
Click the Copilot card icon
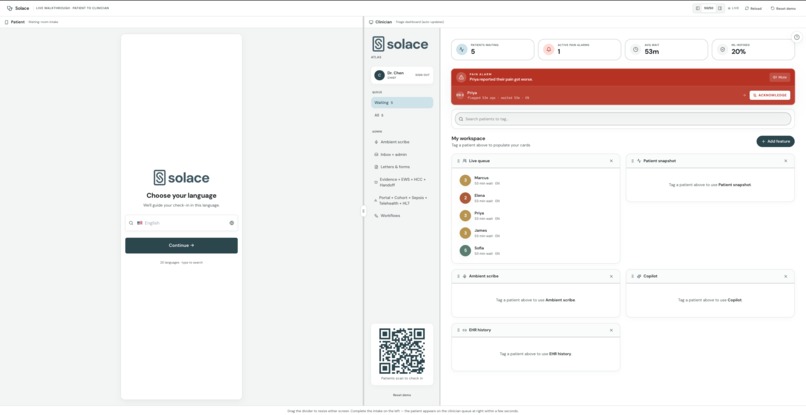pos(639,276)
